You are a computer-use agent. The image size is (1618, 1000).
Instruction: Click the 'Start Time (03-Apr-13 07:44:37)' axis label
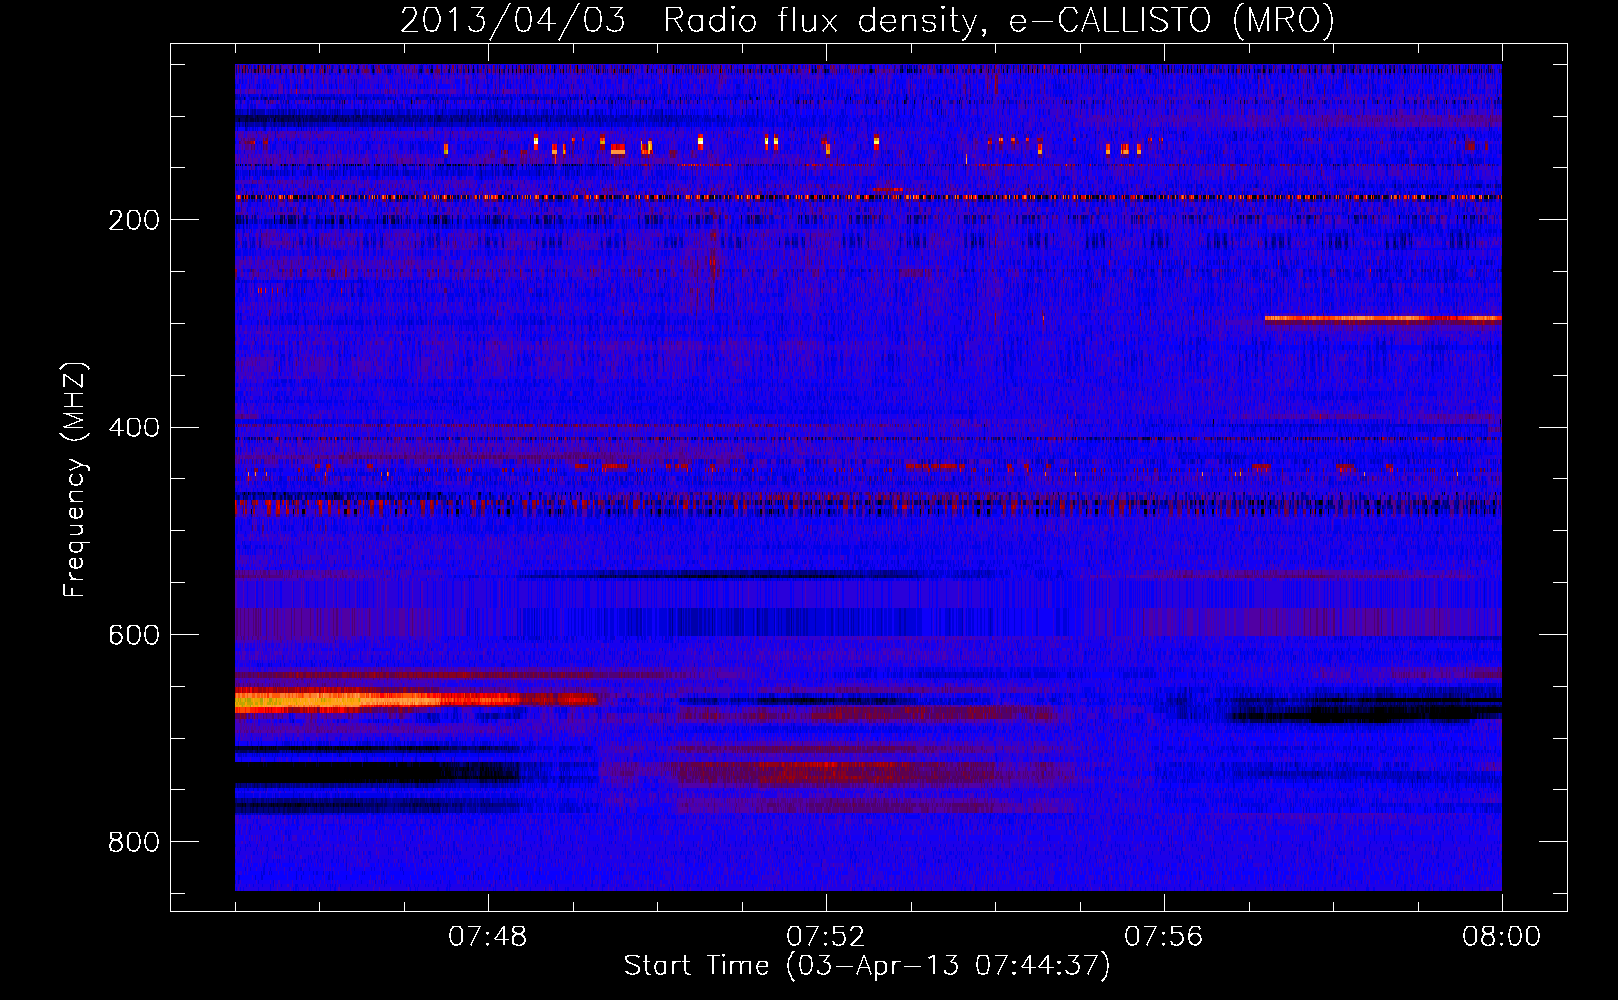867,966
